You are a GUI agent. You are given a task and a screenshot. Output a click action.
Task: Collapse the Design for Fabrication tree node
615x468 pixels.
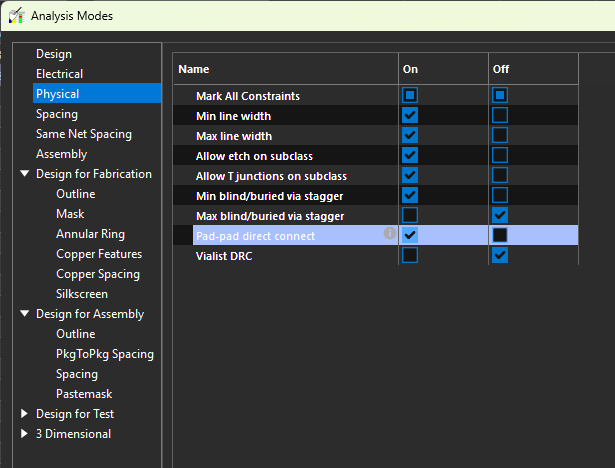pos(25,174)
